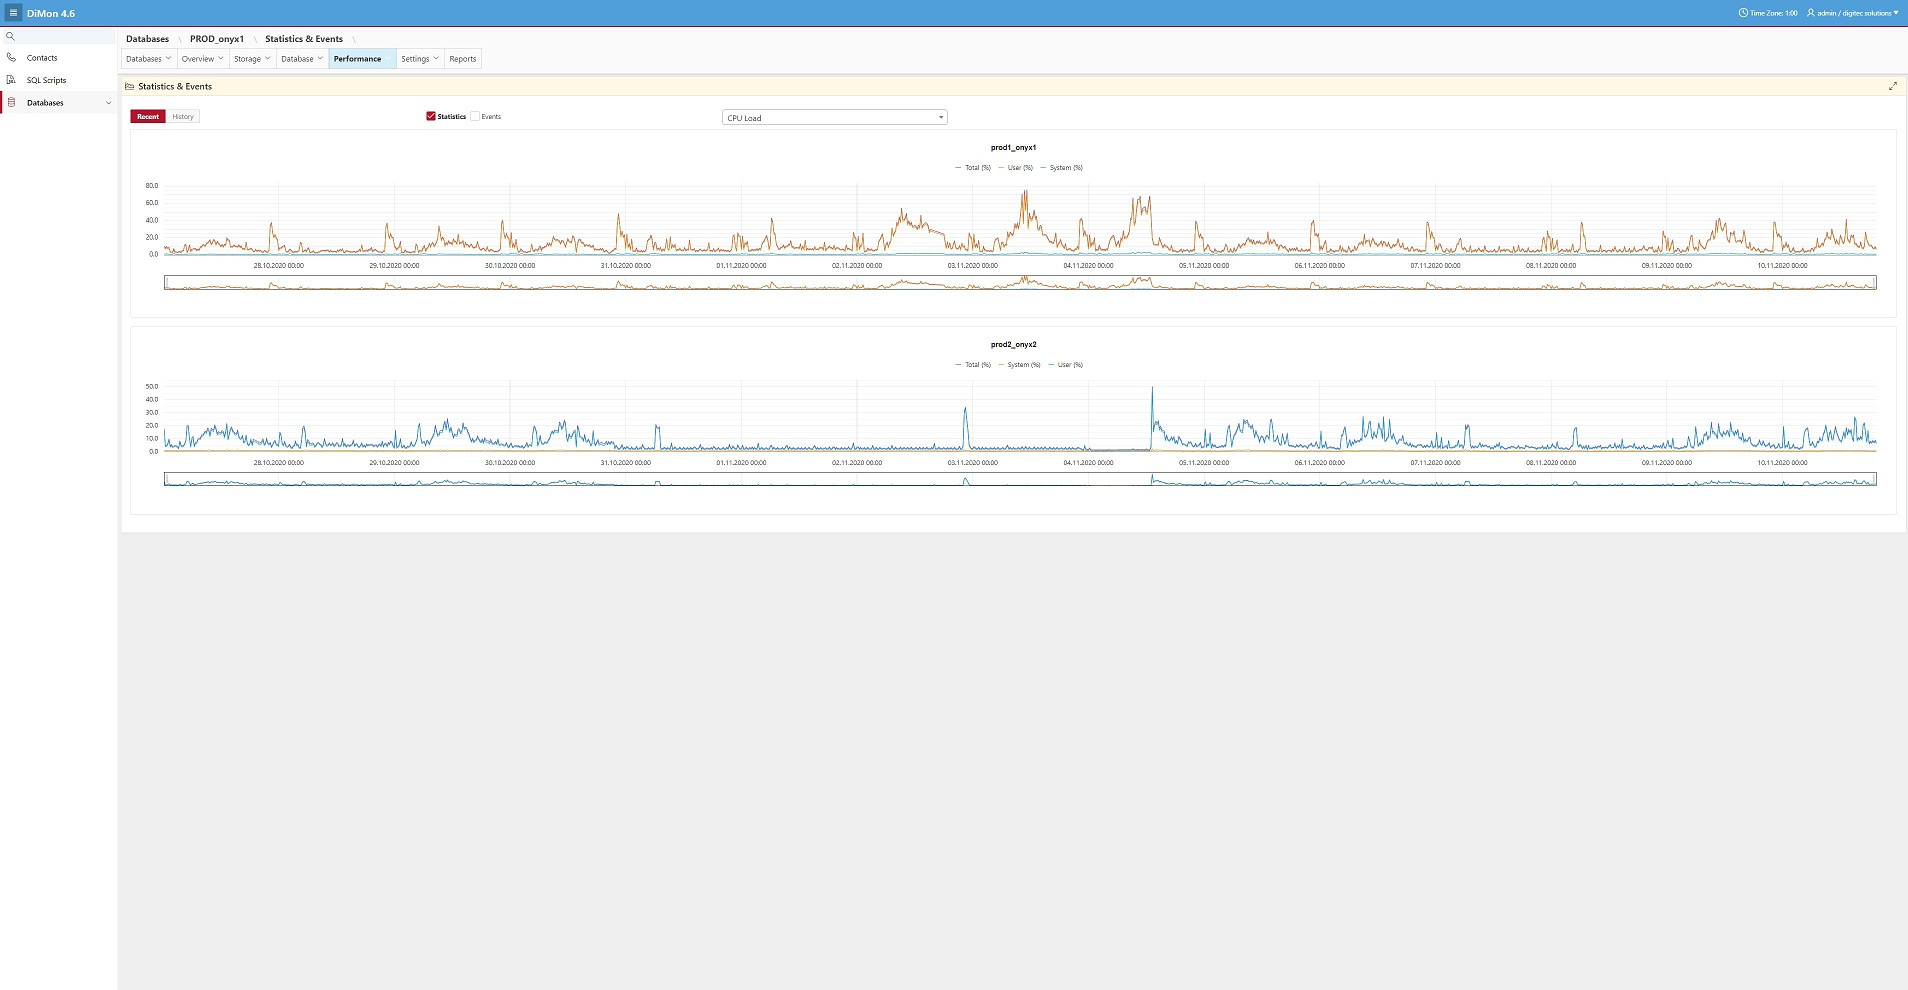Maximize the Statistics & Events region
This screenshot has width=1908, height=990.
(1892, 86)
